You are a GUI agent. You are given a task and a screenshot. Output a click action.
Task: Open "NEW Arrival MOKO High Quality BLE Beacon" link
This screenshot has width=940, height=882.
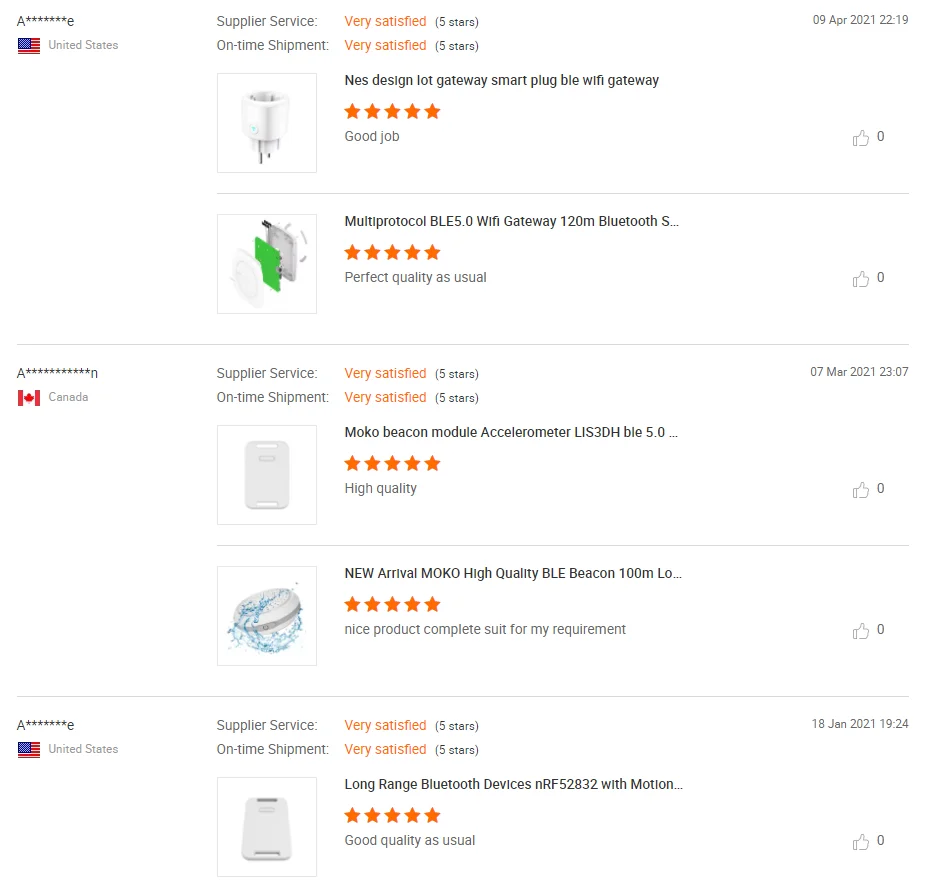513,574
